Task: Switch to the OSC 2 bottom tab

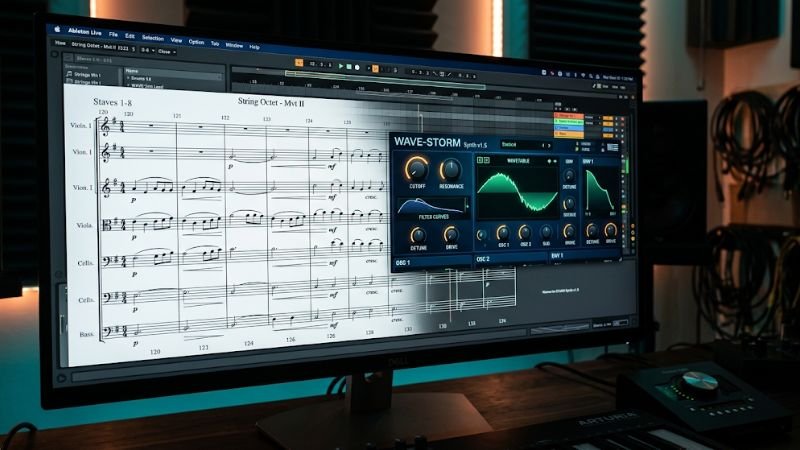Action: (510, 259)
